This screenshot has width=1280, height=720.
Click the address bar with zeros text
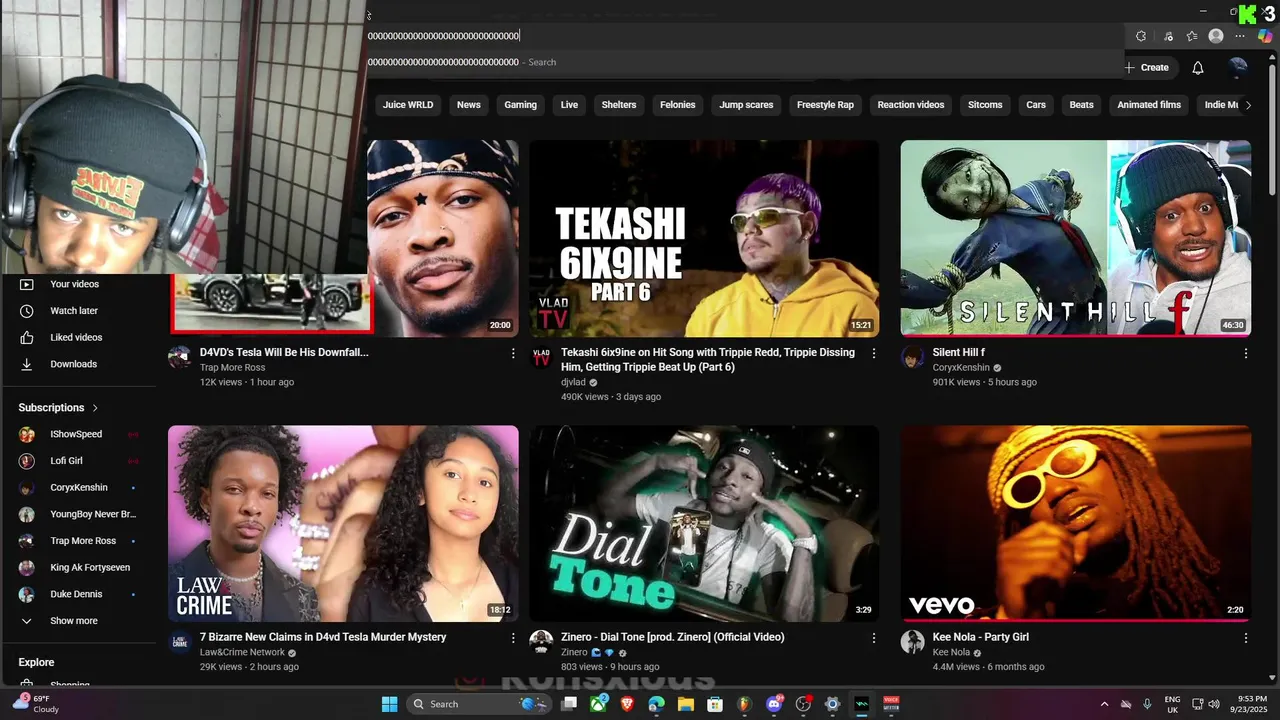[745, 36]
